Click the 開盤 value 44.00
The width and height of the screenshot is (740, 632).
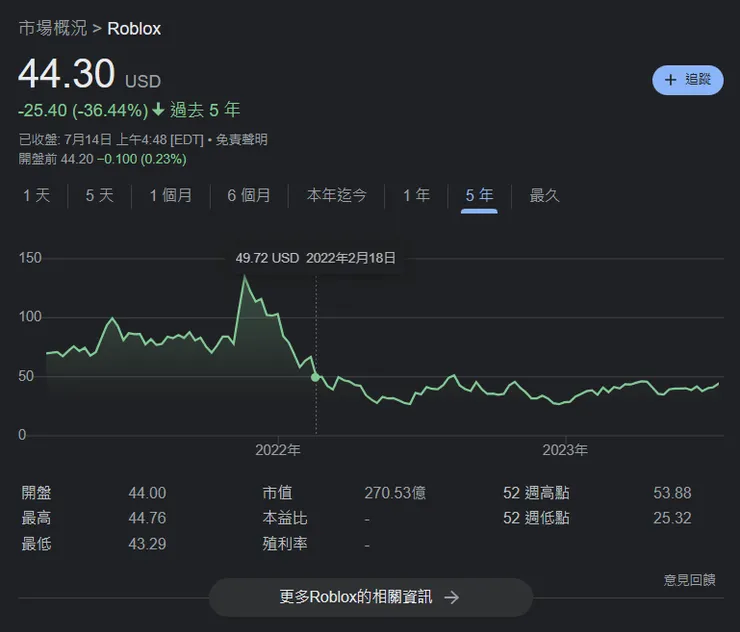[x=147, y=493]
